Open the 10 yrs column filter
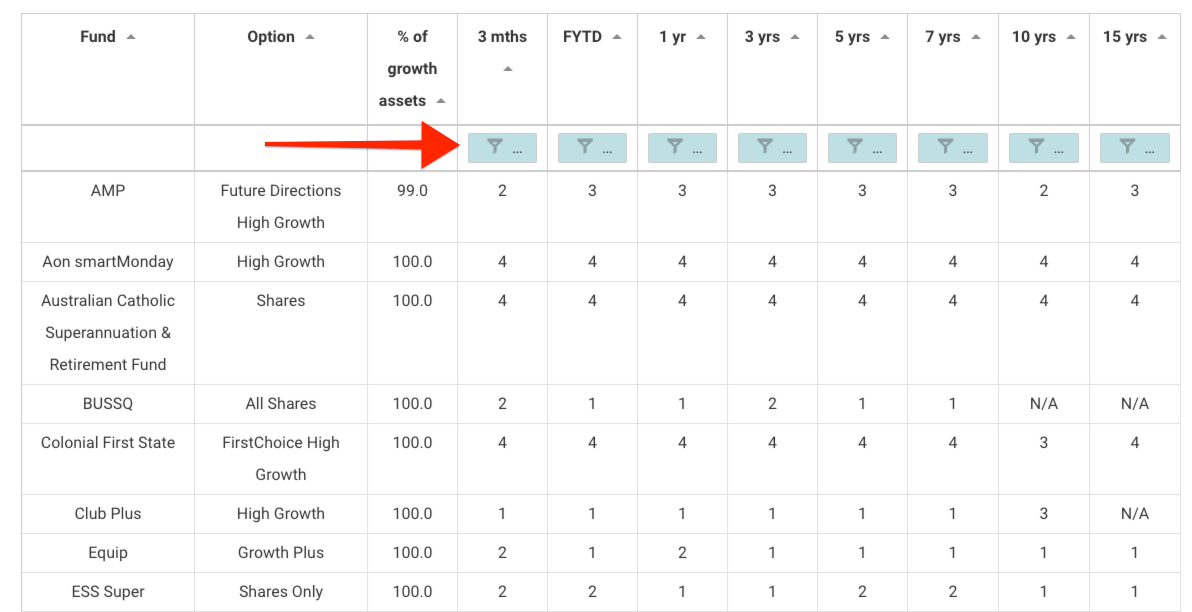The height and width of the screenshot is (612, 1192). (1043, 147)
